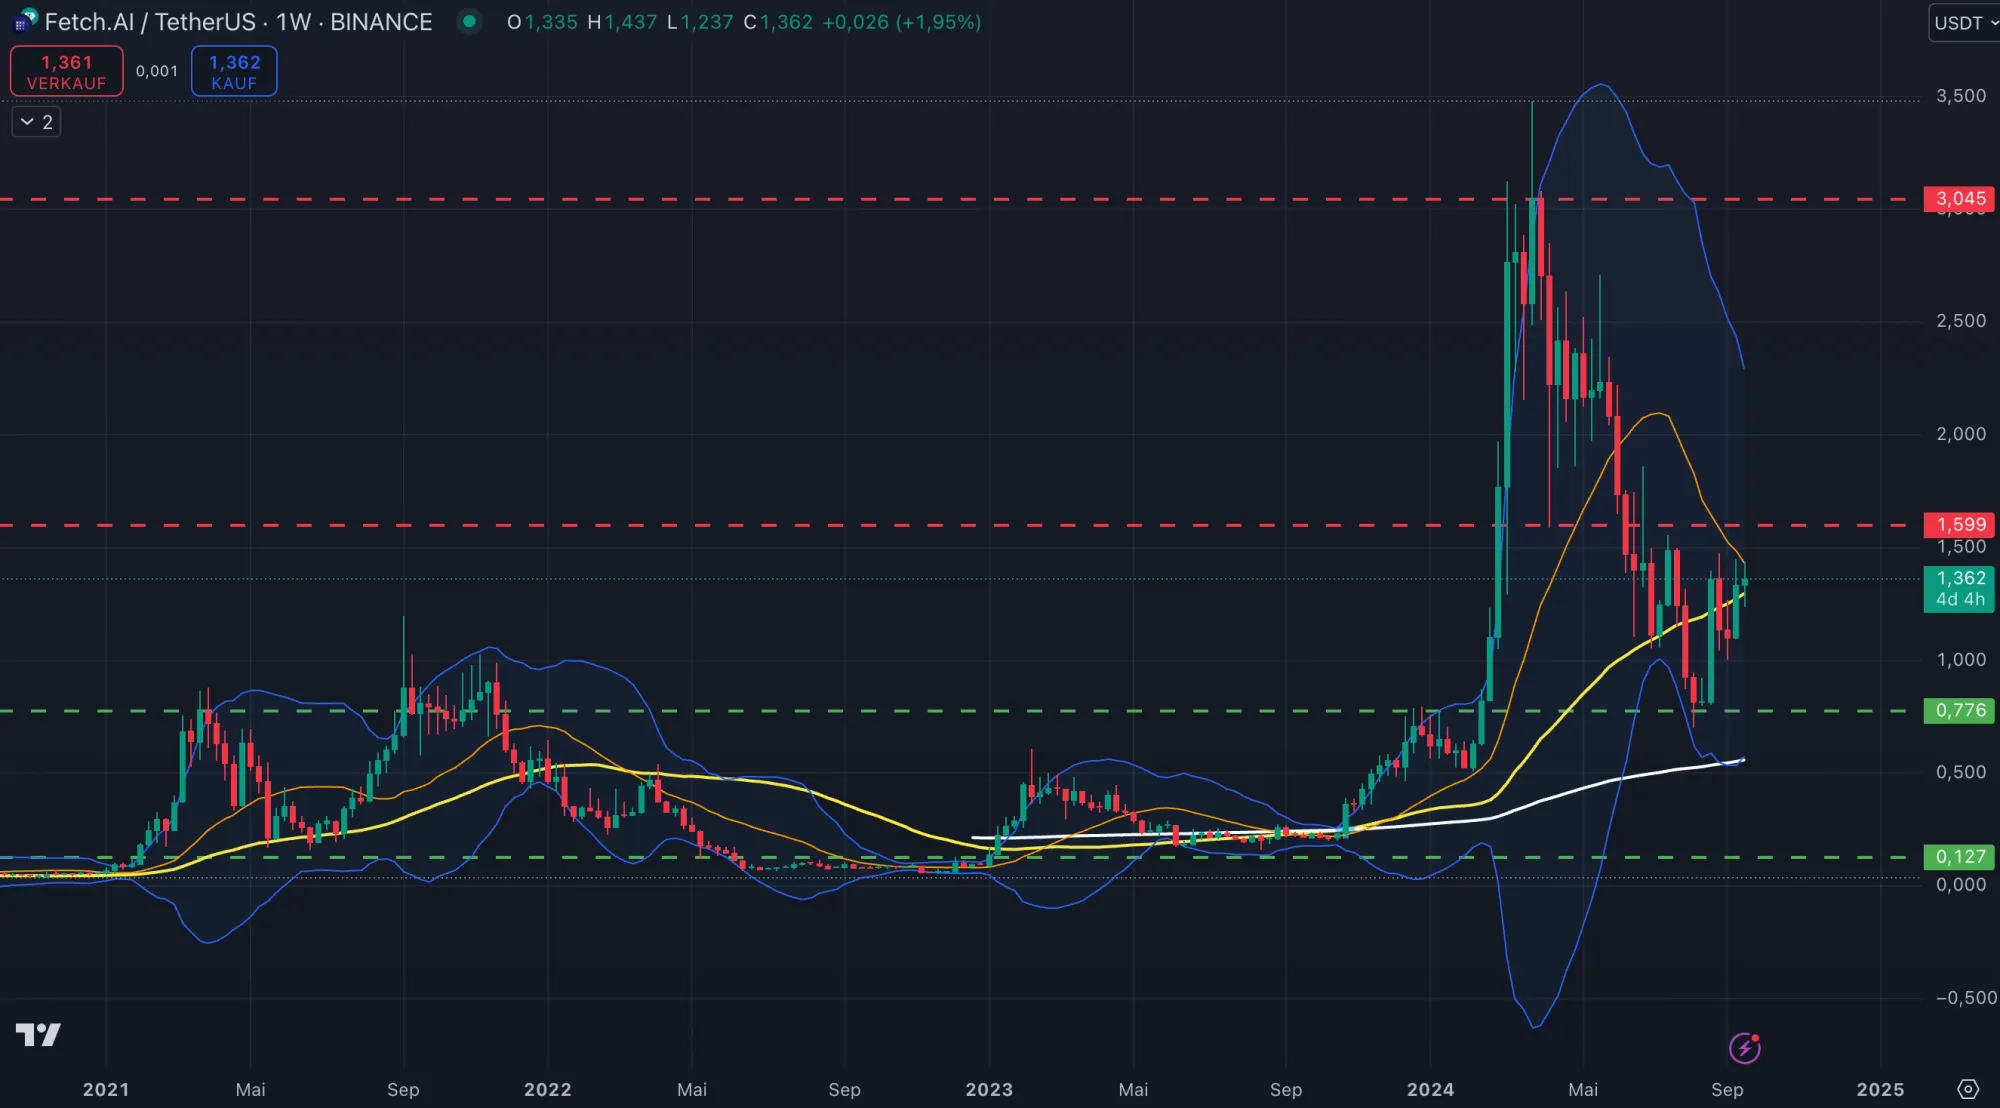Click the −0,500 price axis label

point(1965,998)
